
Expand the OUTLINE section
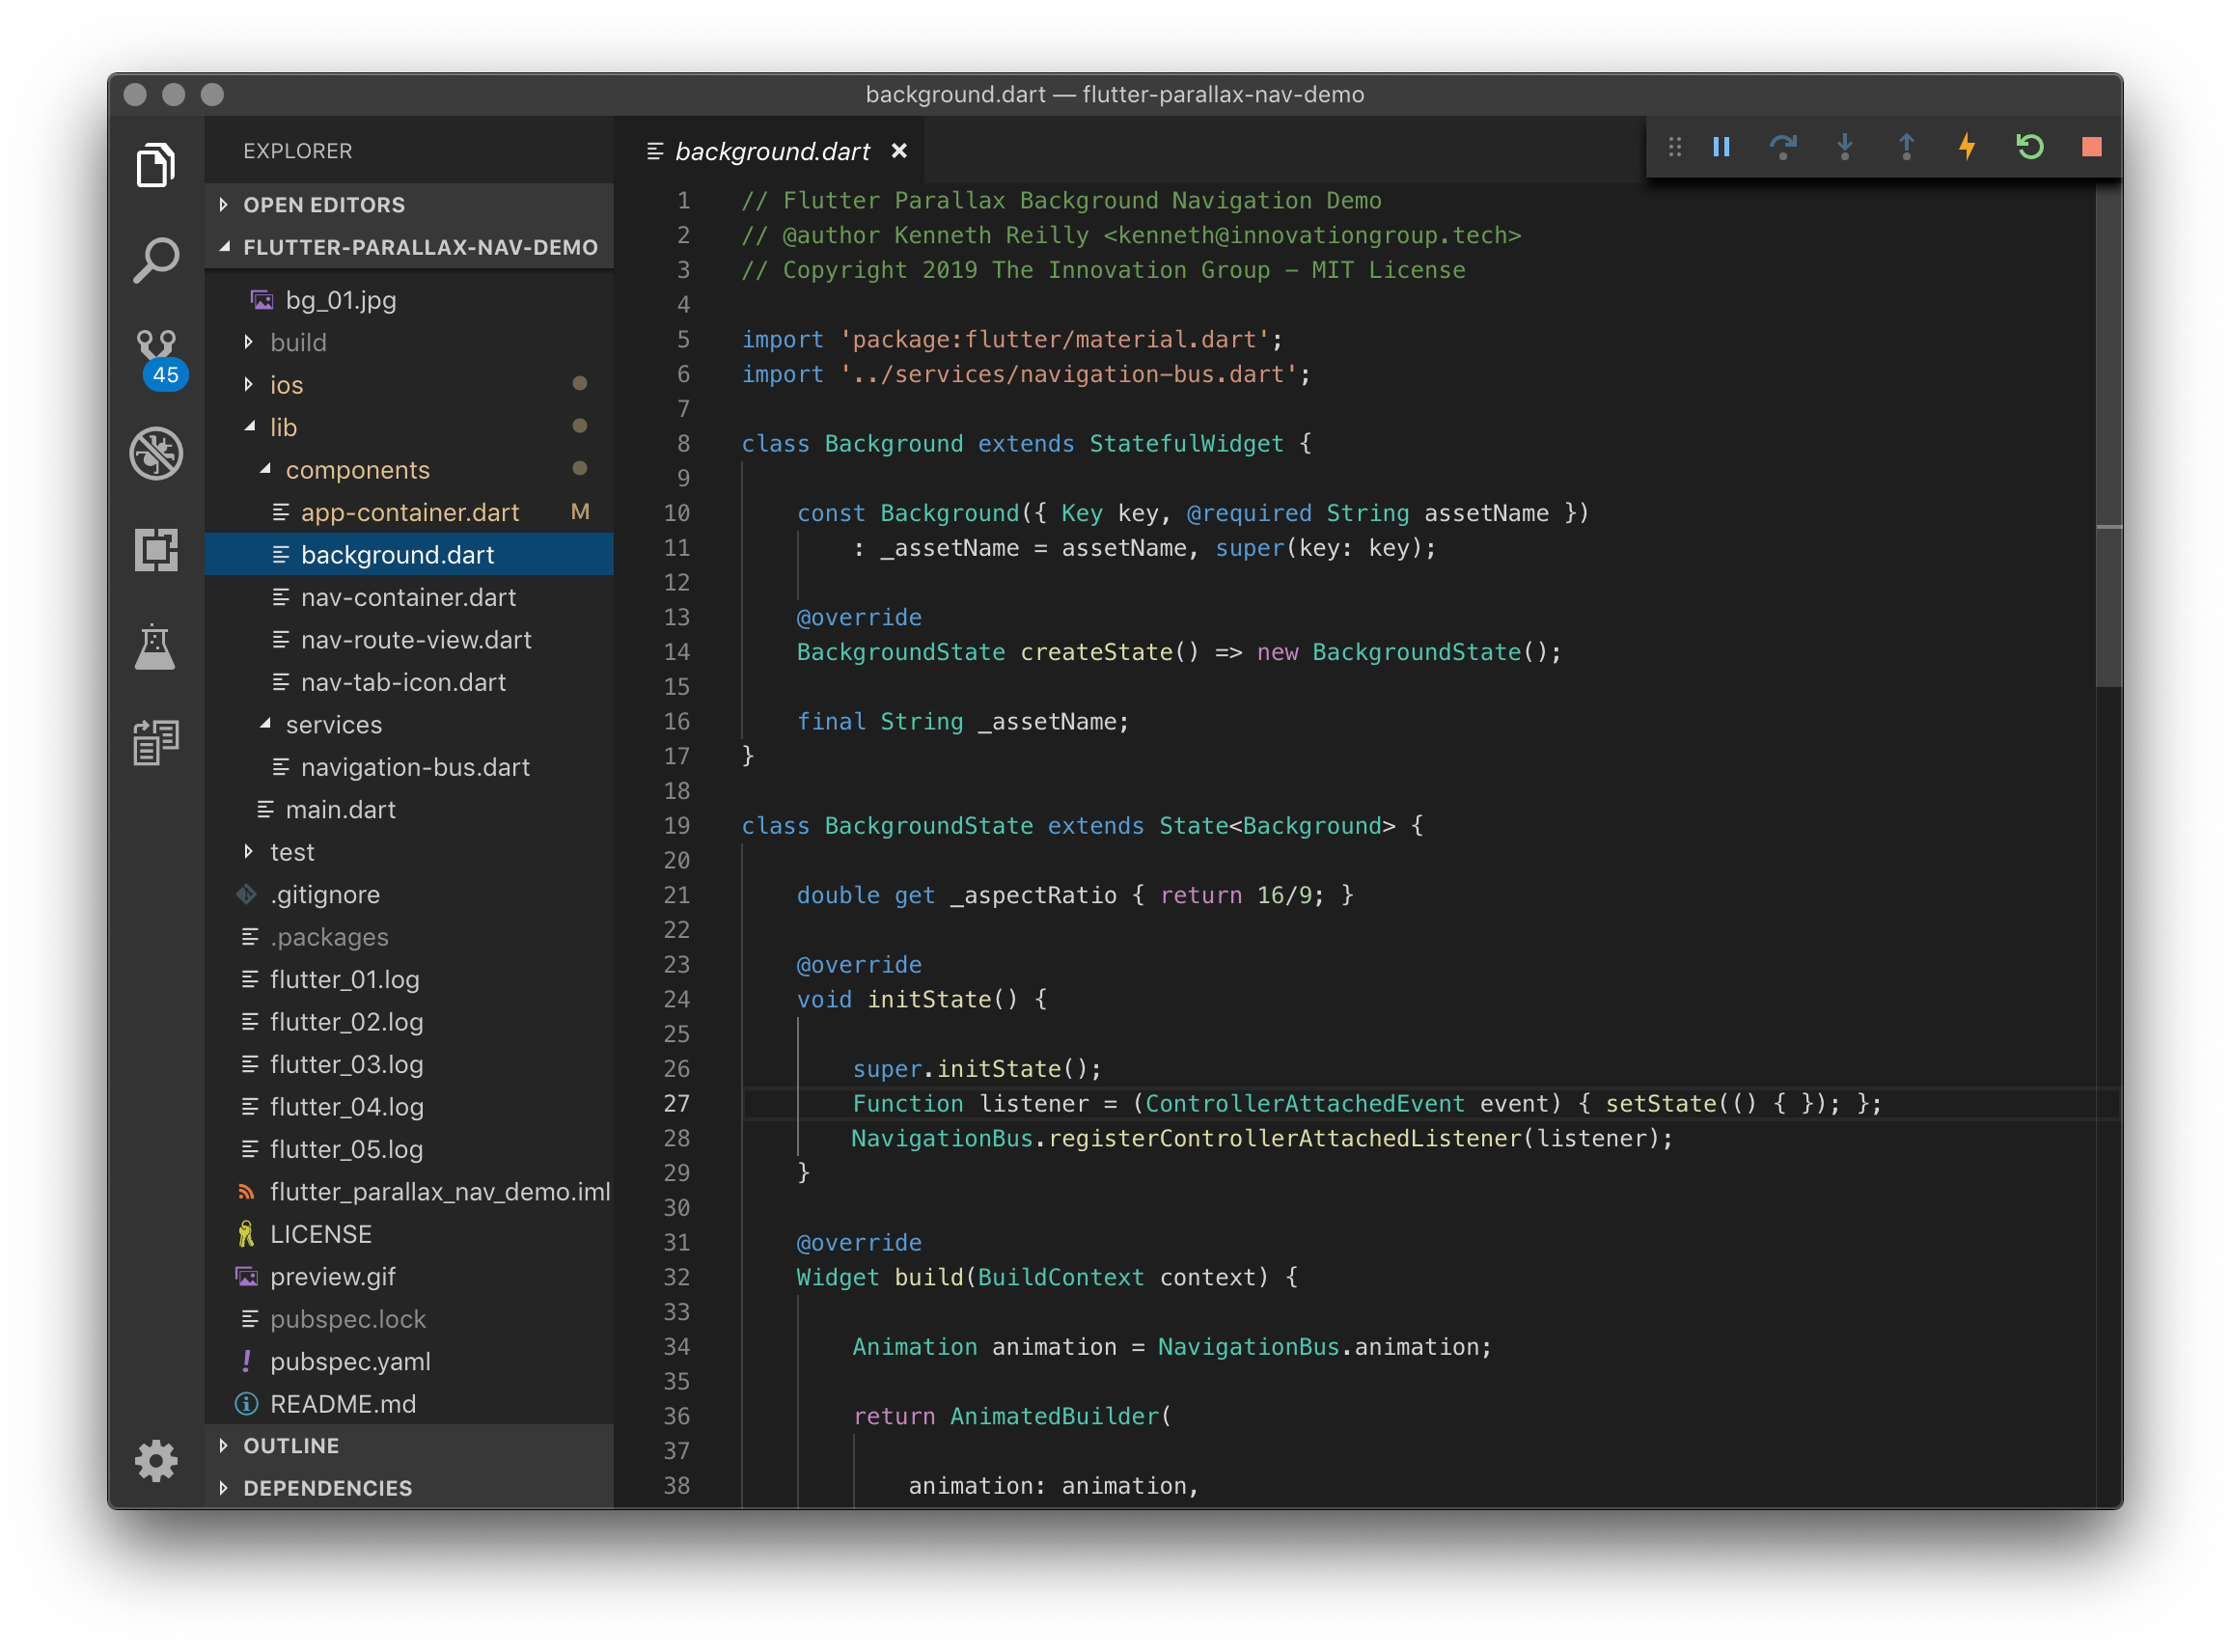click(x=291, y=1446)
